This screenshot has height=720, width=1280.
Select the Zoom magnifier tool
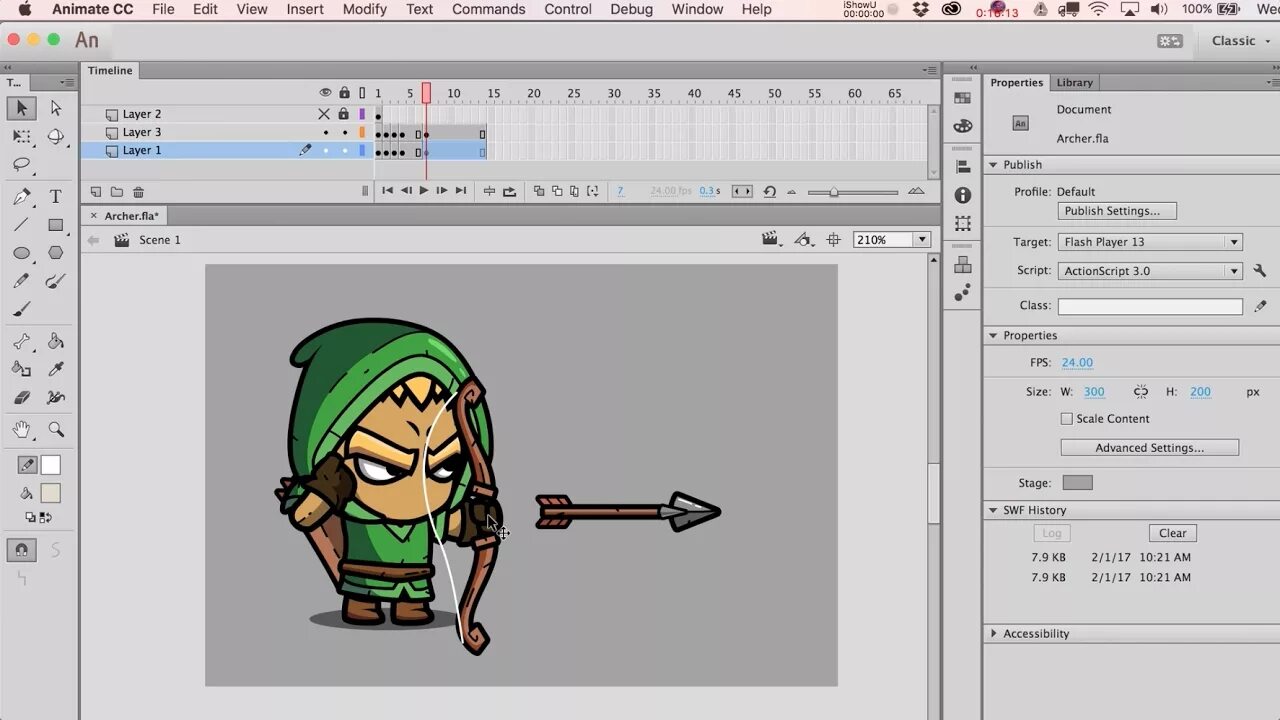[x=56, y=430]
